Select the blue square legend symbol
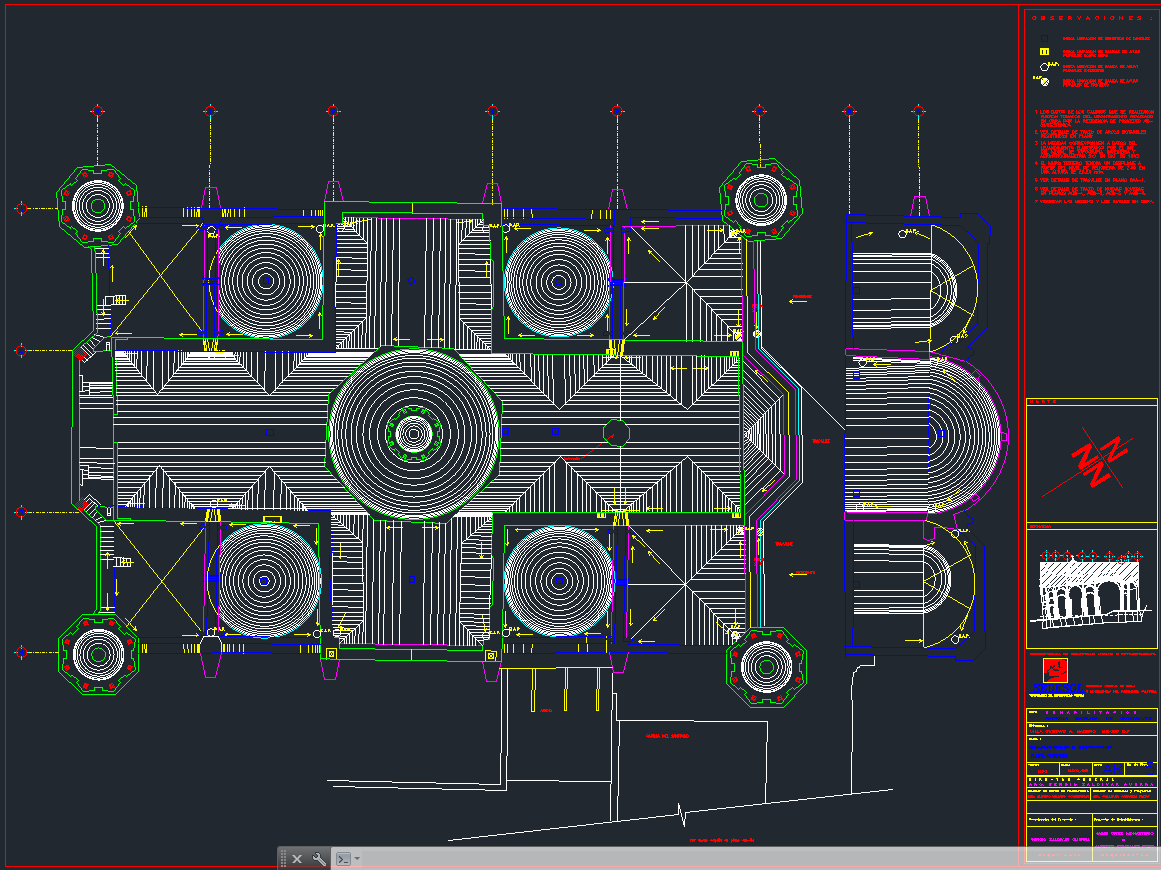Viewport: 1161px width, 870px height. tap(1043, 38)
